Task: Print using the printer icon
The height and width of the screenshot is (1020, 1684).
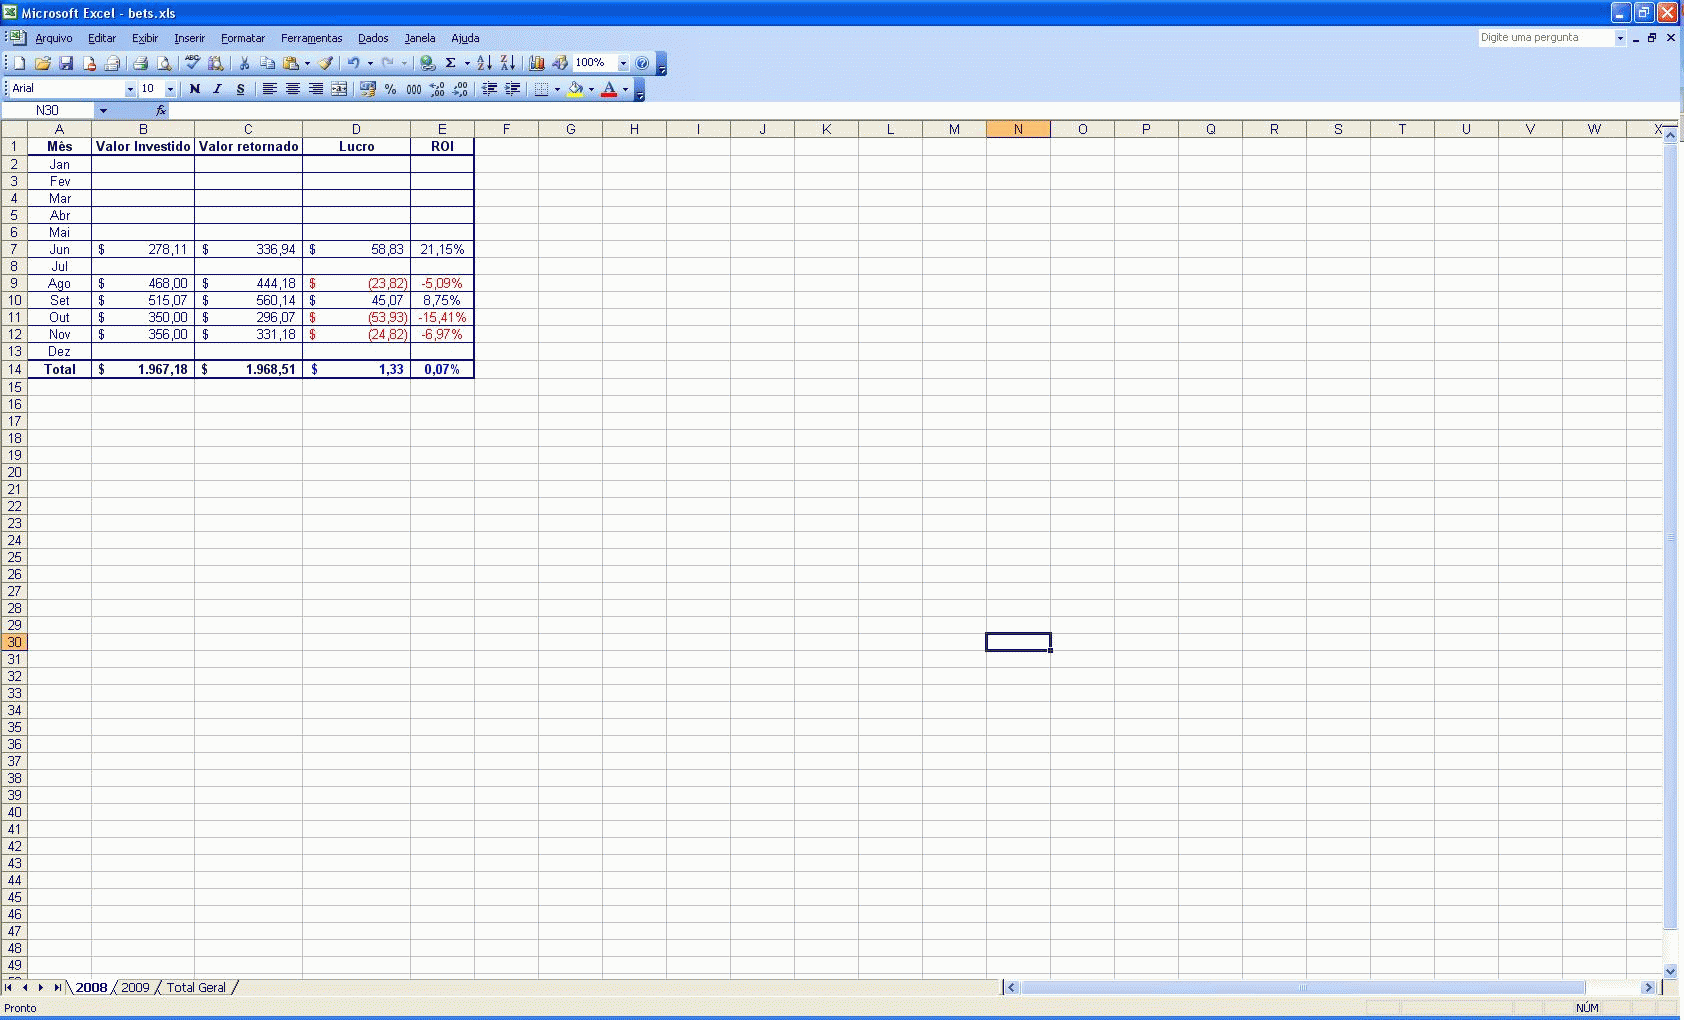Action: [x=141, y=63]
